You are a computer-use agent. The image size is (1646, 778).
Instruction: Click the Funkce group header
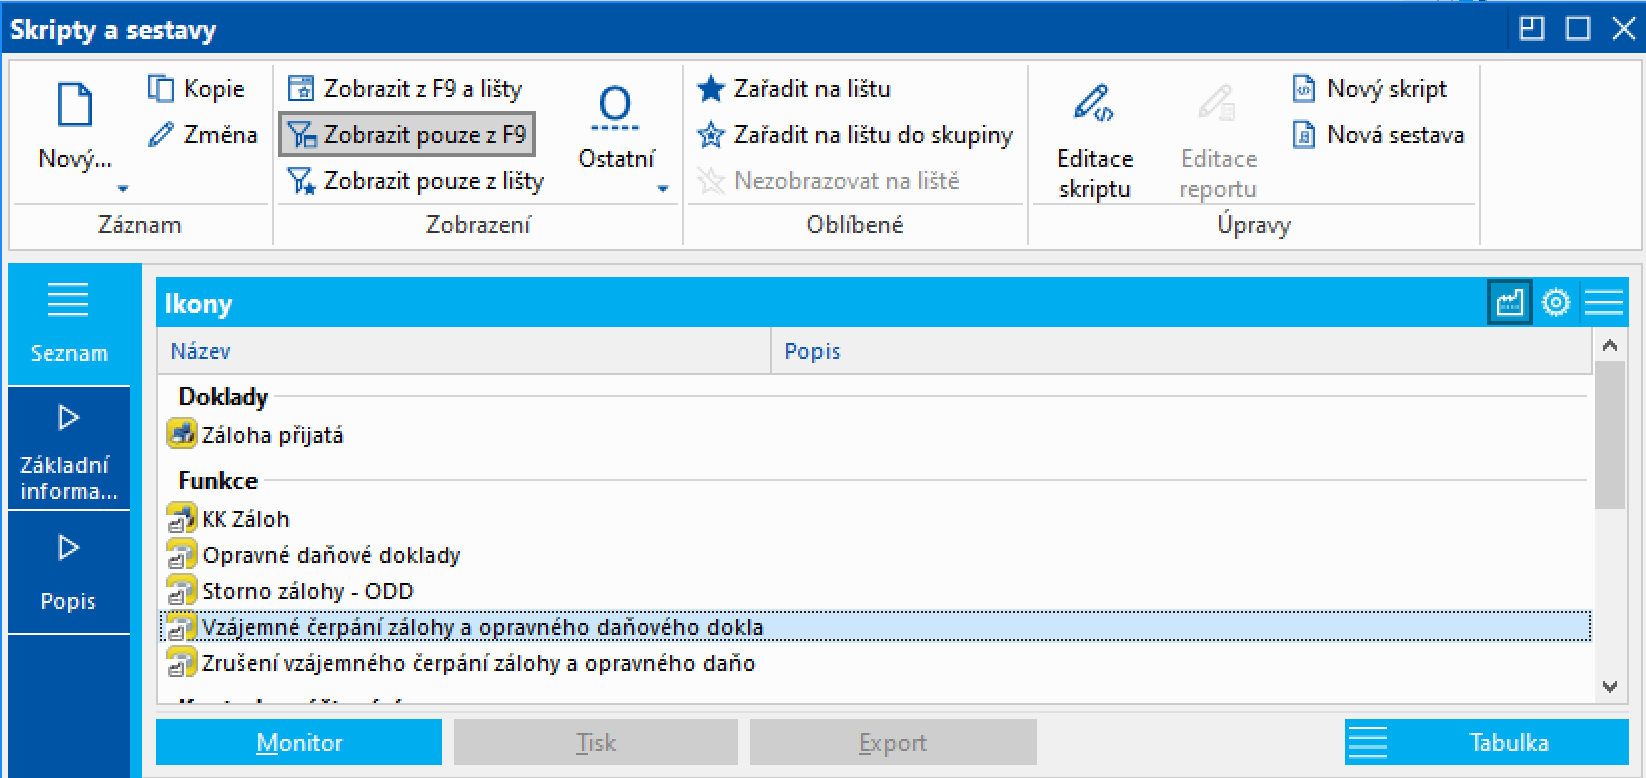tap(218, 481)
